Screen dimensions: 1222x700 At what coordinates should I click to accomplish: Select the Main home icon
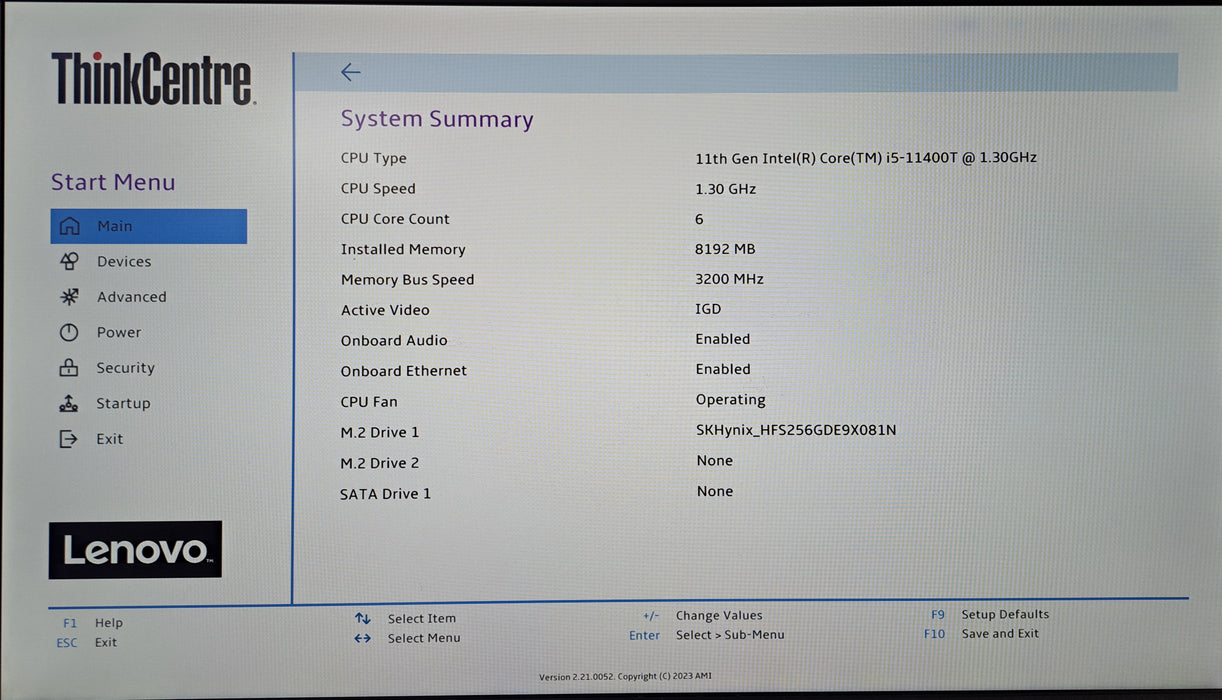[x=69, y=226]
